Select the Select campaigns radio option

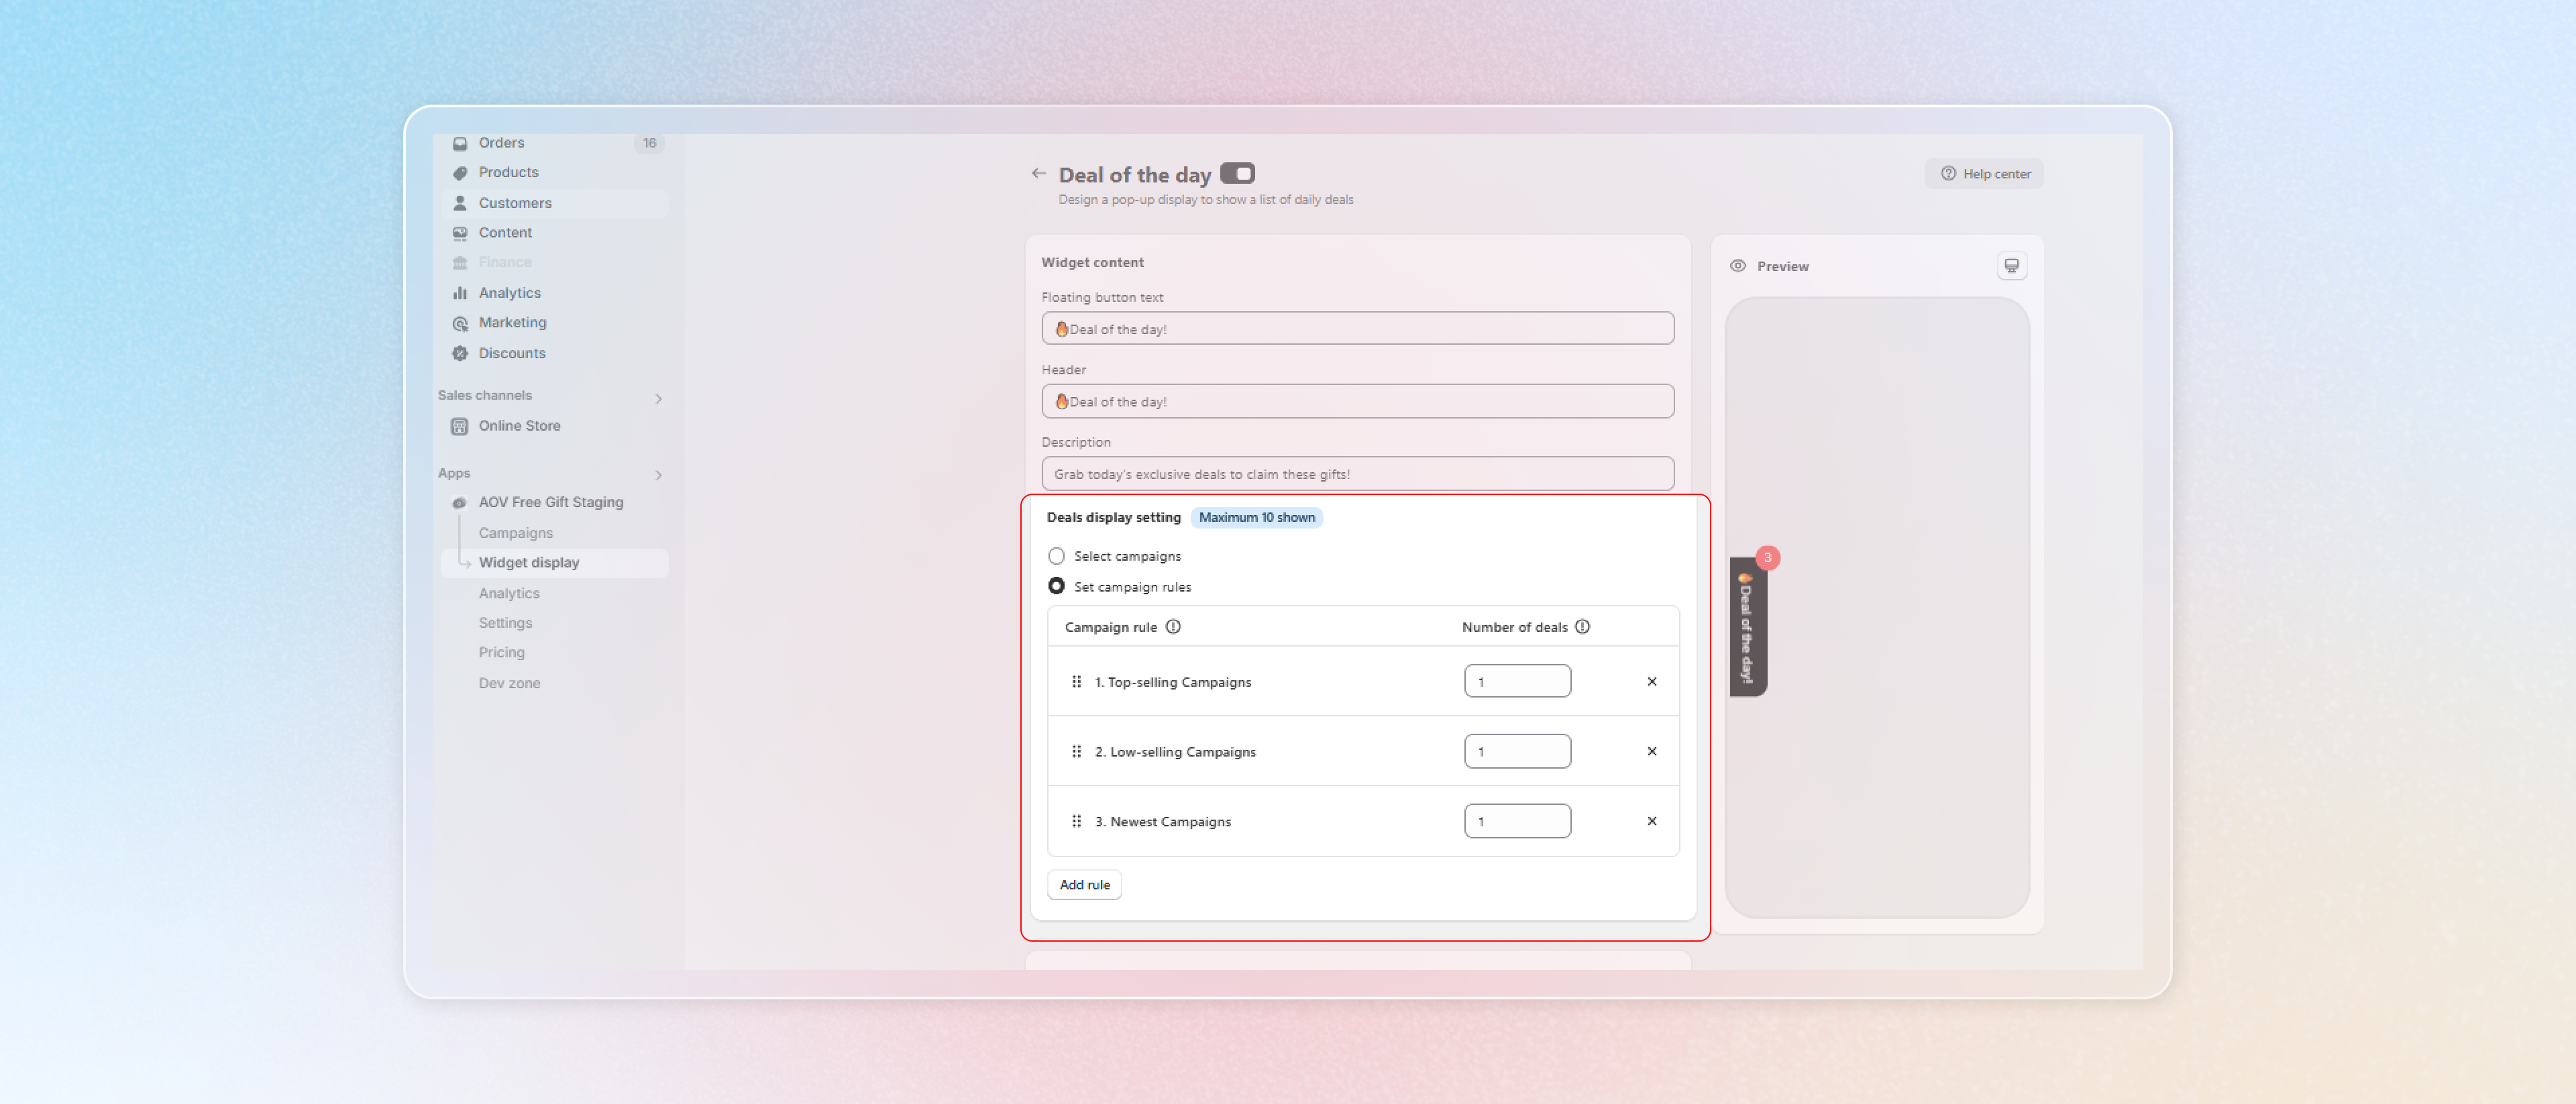click(1056, 556)
